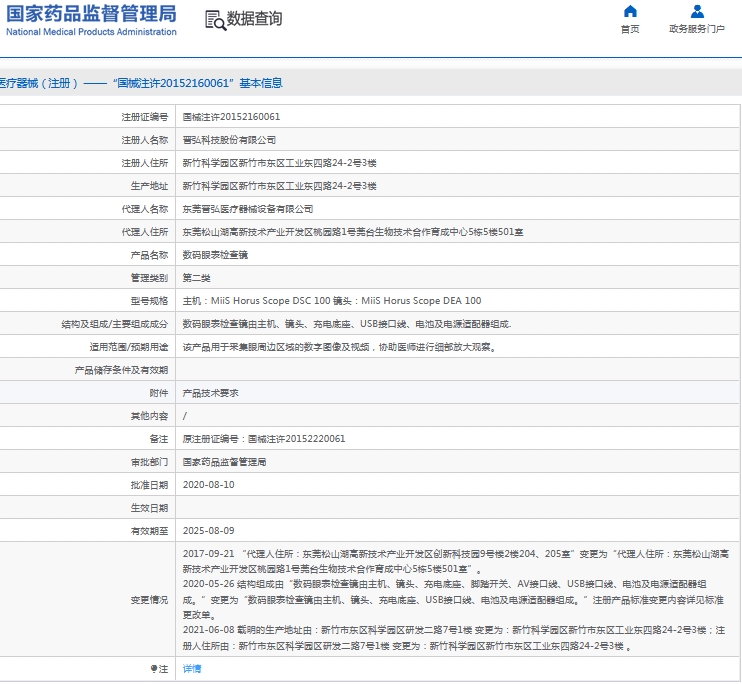The height and width of the screenshot is (684, 742).
Task: Click the 结构及组成 composition description
Action: (347, 324)
